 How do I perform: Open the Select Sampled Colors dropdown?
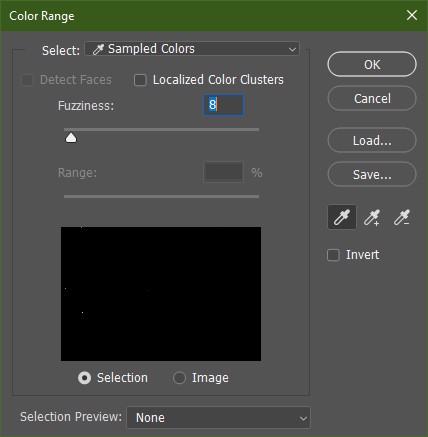pyautogui.click(x=192, y=49)
